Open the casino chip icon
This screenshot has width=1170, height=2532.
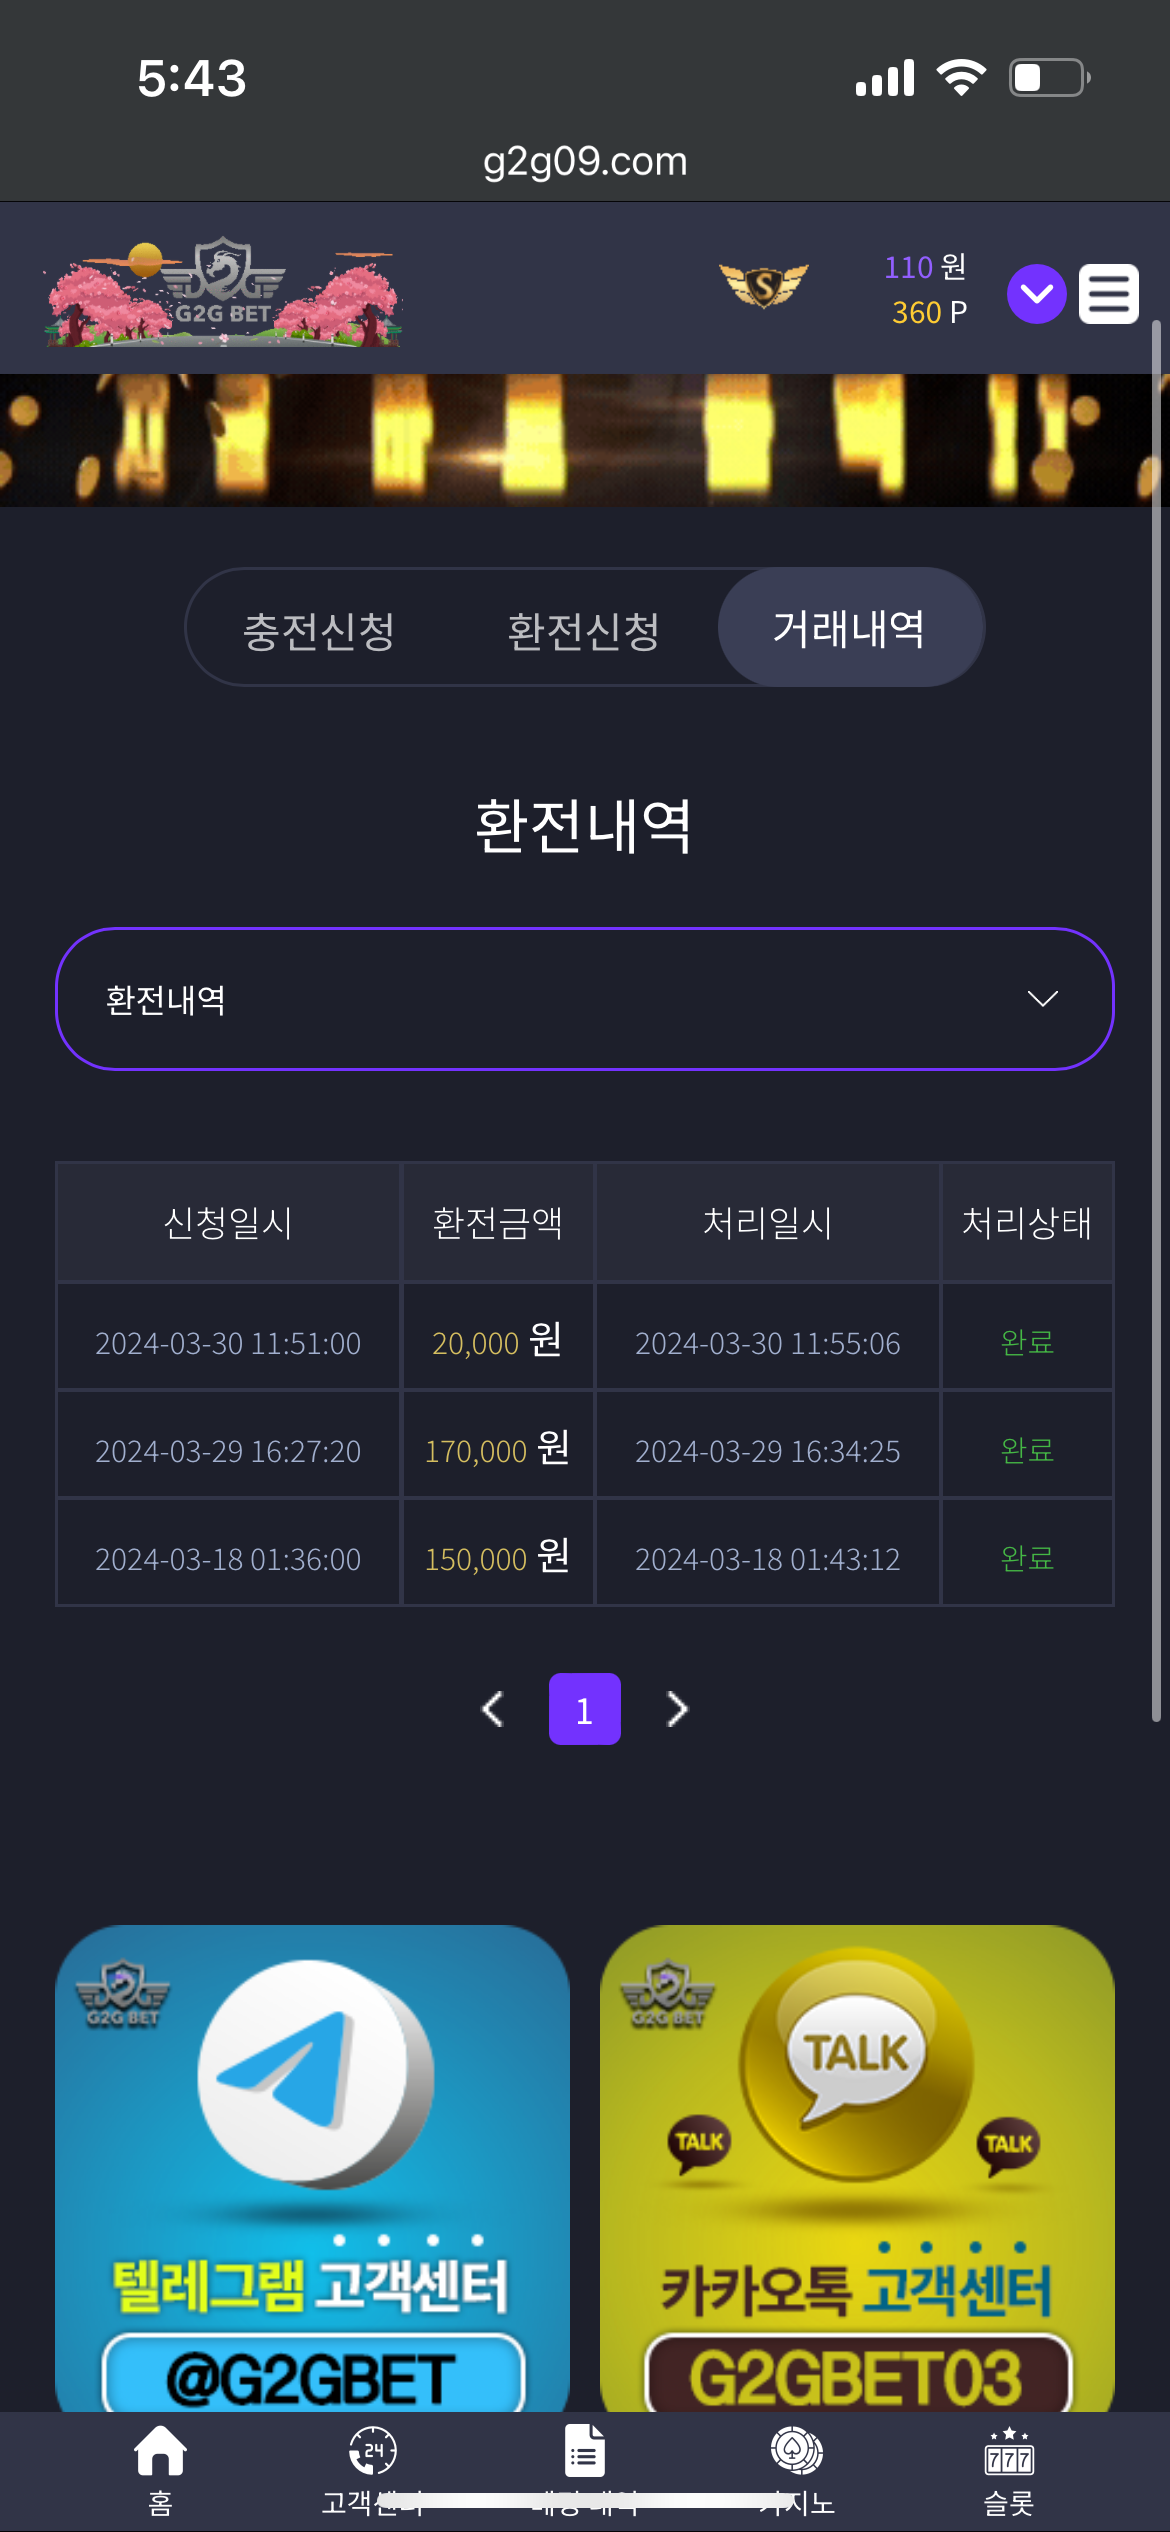click(x=797, y=2450)
